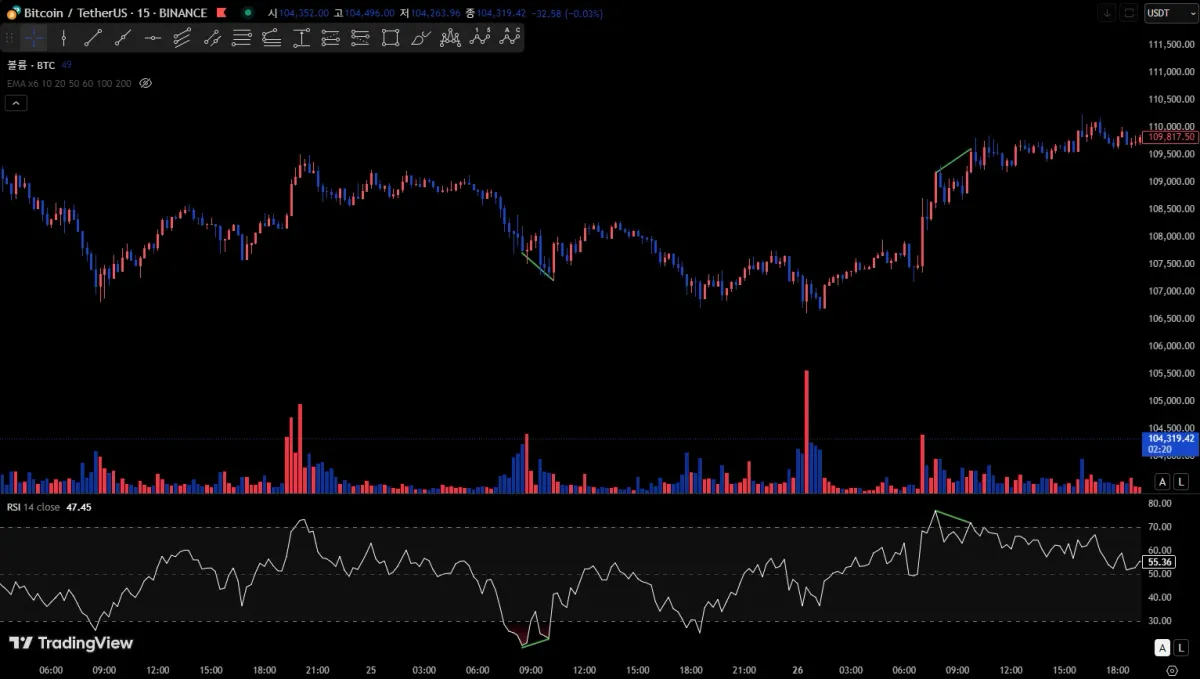1200x679 pixels.
Task: Select the vertical line tool
Action: [63, 38]
